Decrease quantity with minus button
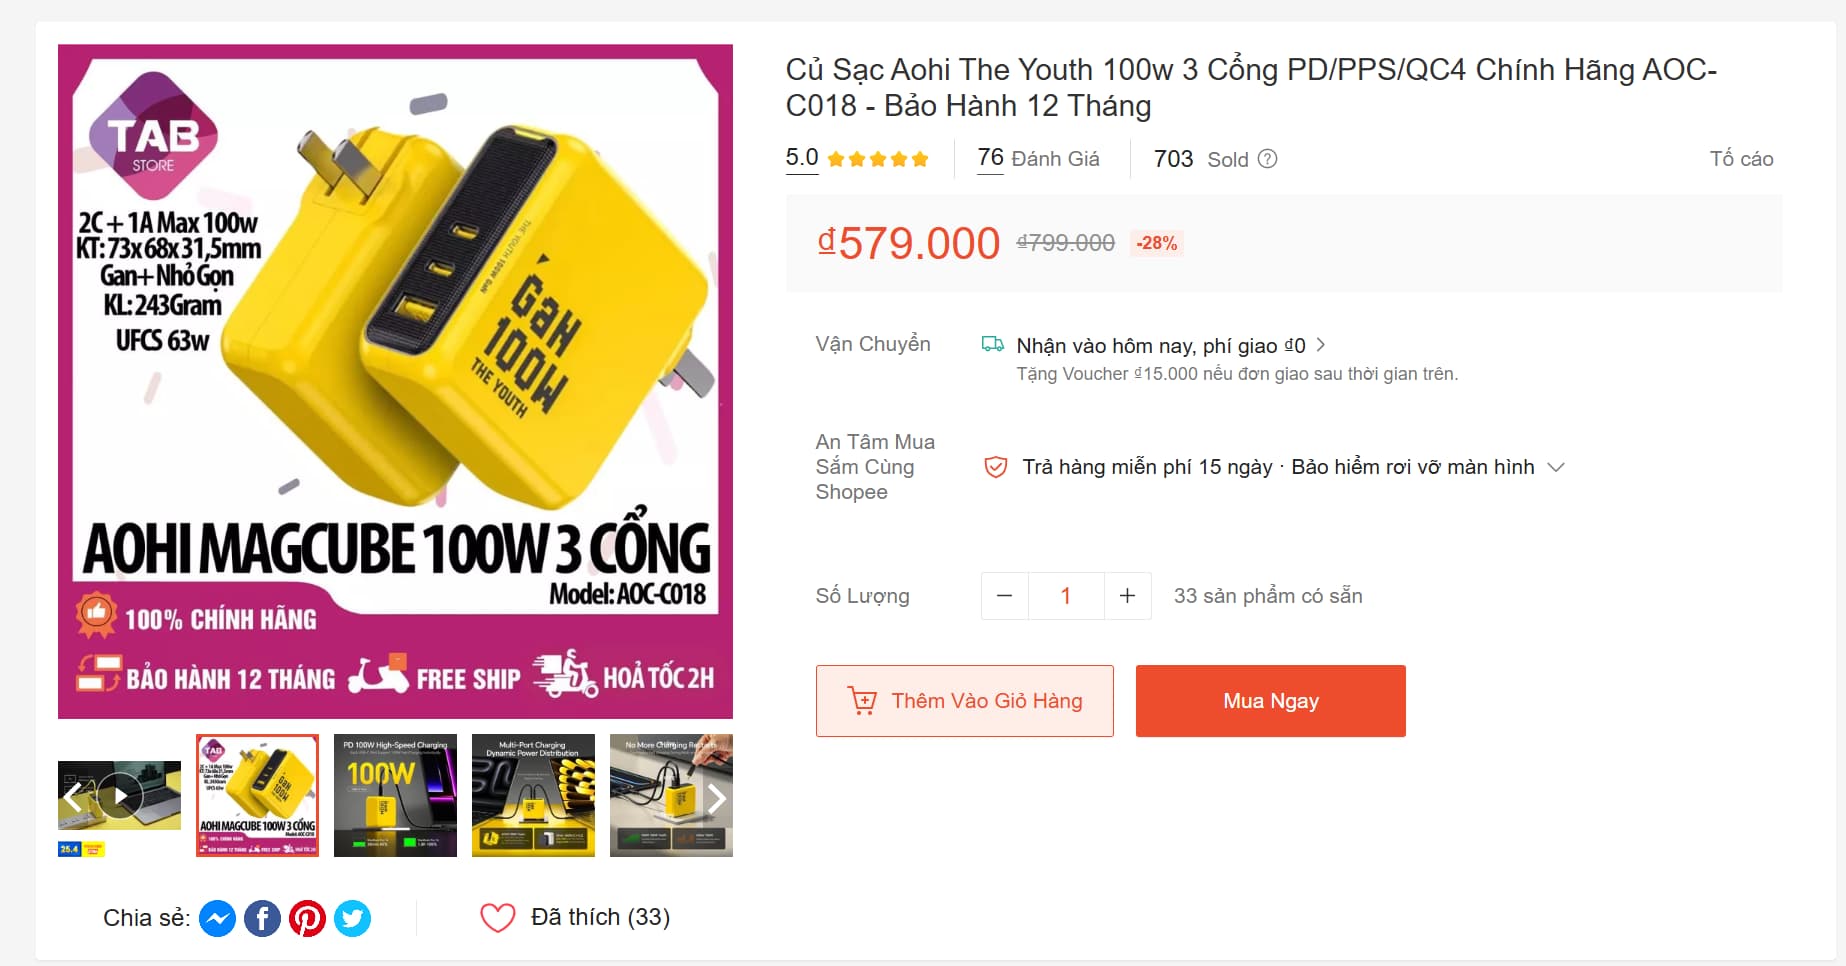The height and width of the screenshot is (966, 1846). [1005, 596]
